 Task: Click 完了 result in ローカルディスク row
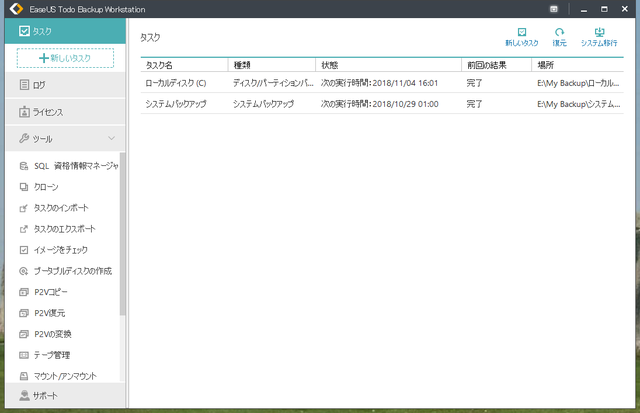(x=474, y=83)
